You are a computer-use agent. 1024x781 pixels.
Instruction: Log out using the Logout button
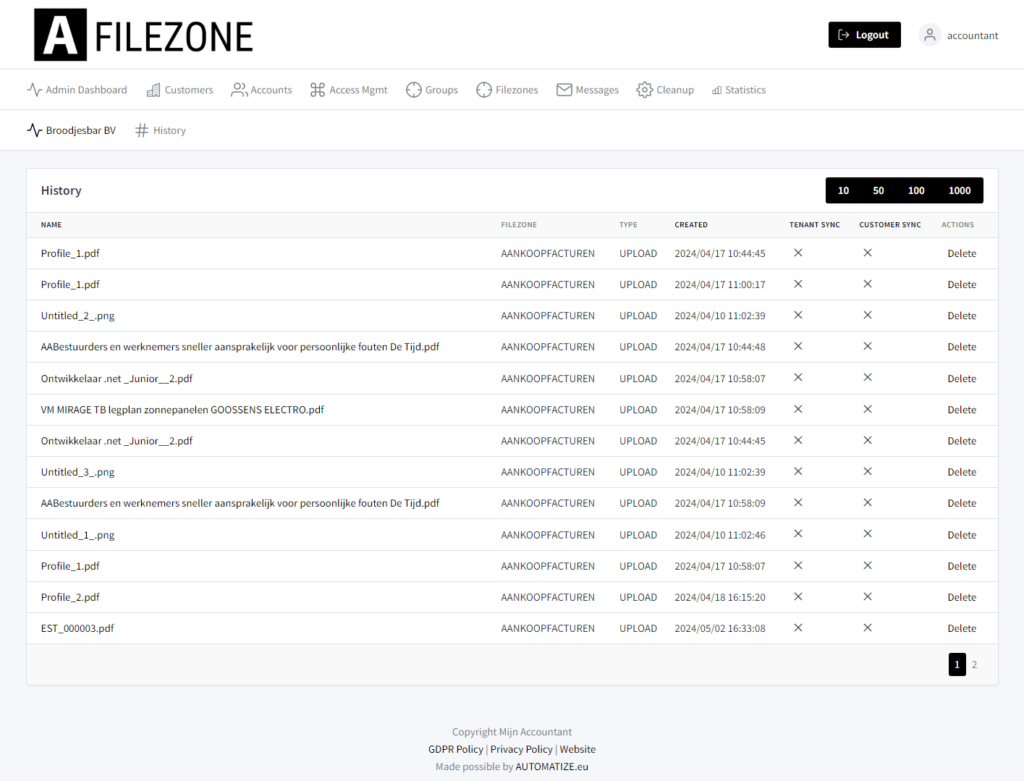pyautogui.click(x=864, y=35)
